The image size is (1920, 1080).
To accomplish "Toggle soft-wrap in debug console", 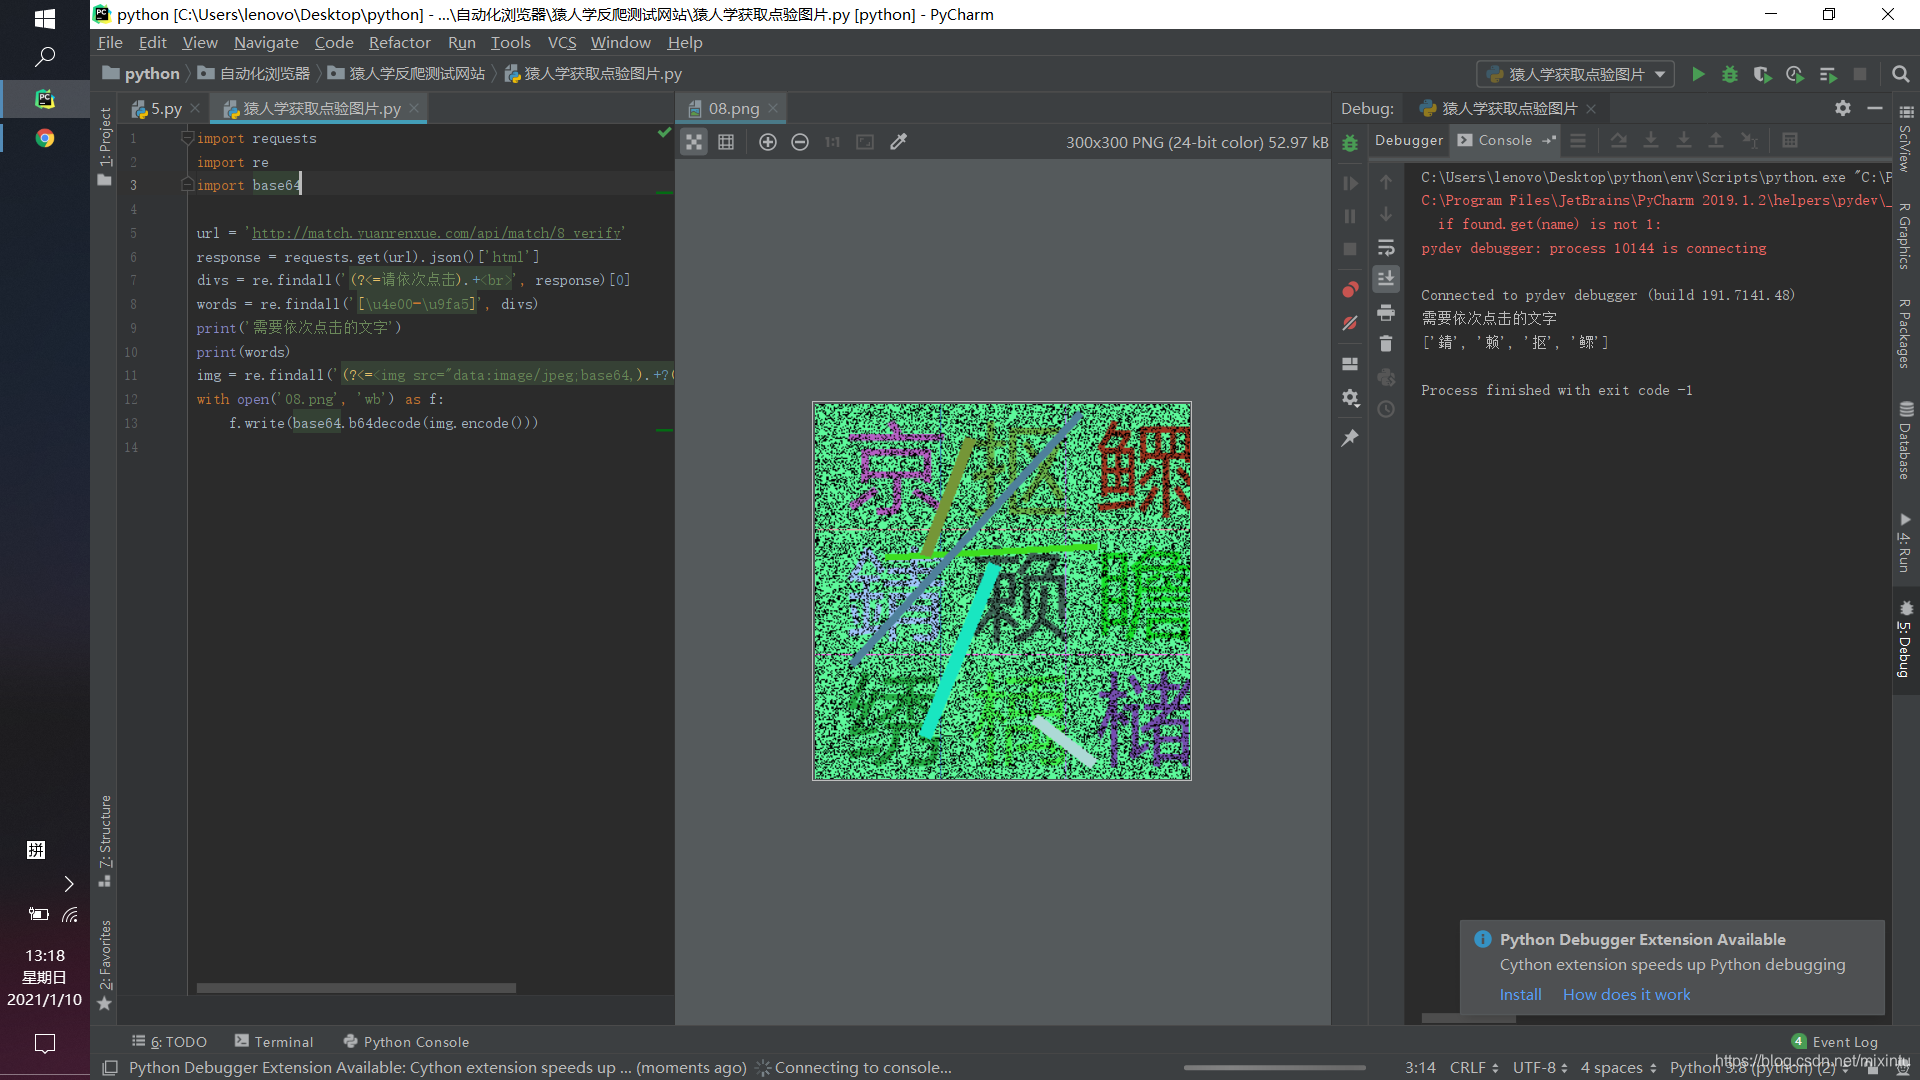I will click(x=1386, y=247).
